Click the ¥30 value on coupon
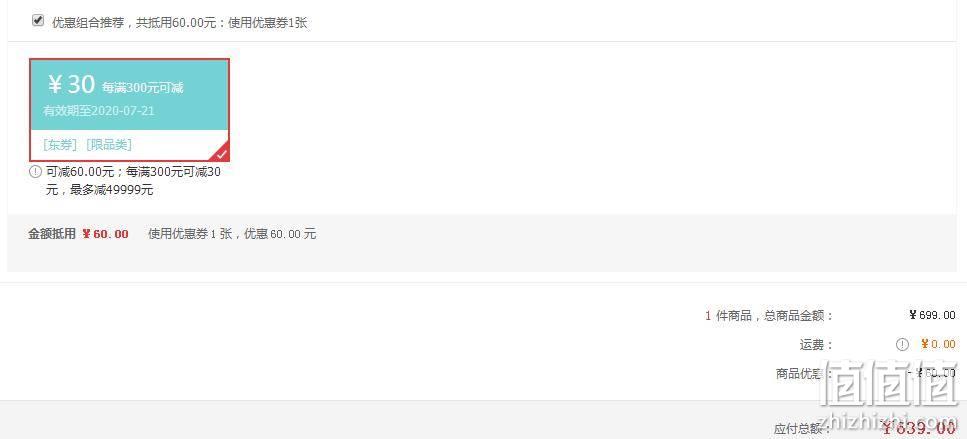The height and width of the screenshot is (439, 967). click(71, 84)
